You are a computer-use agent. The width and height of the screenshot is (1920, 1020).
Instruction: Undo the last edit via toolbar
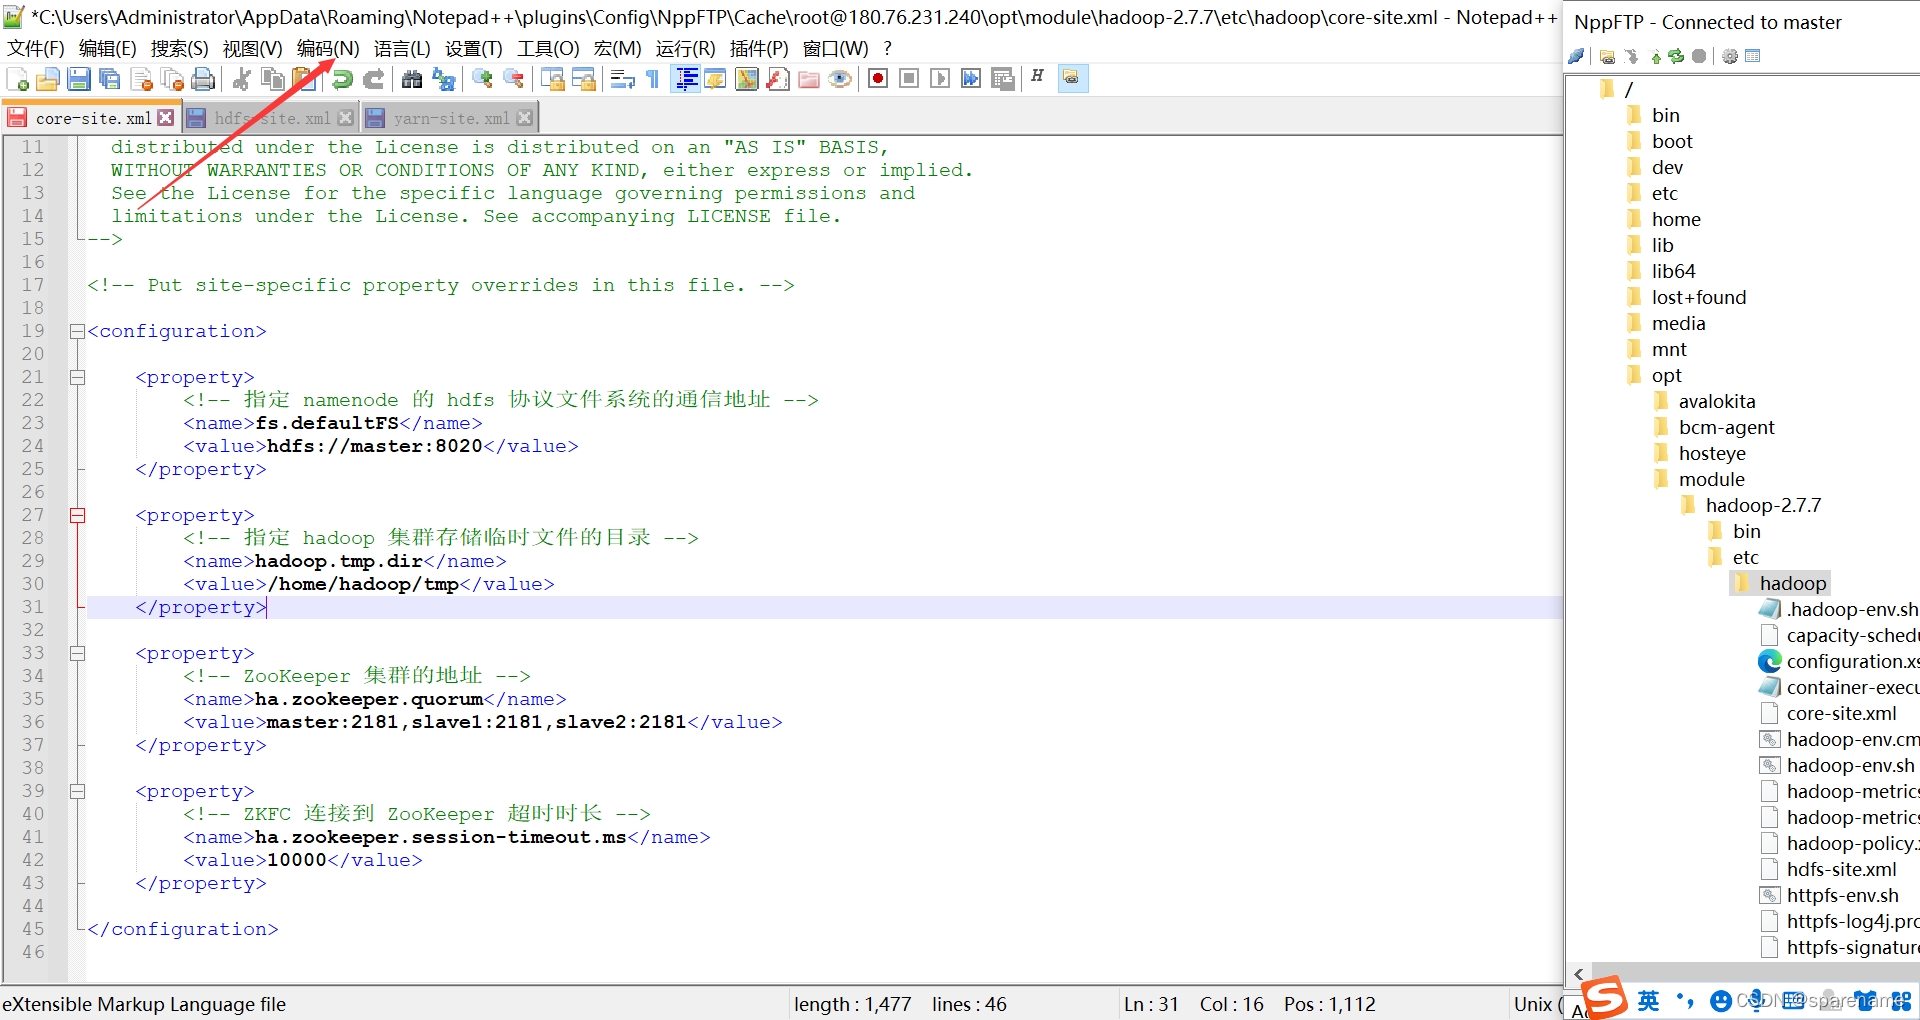click(342, 79)
